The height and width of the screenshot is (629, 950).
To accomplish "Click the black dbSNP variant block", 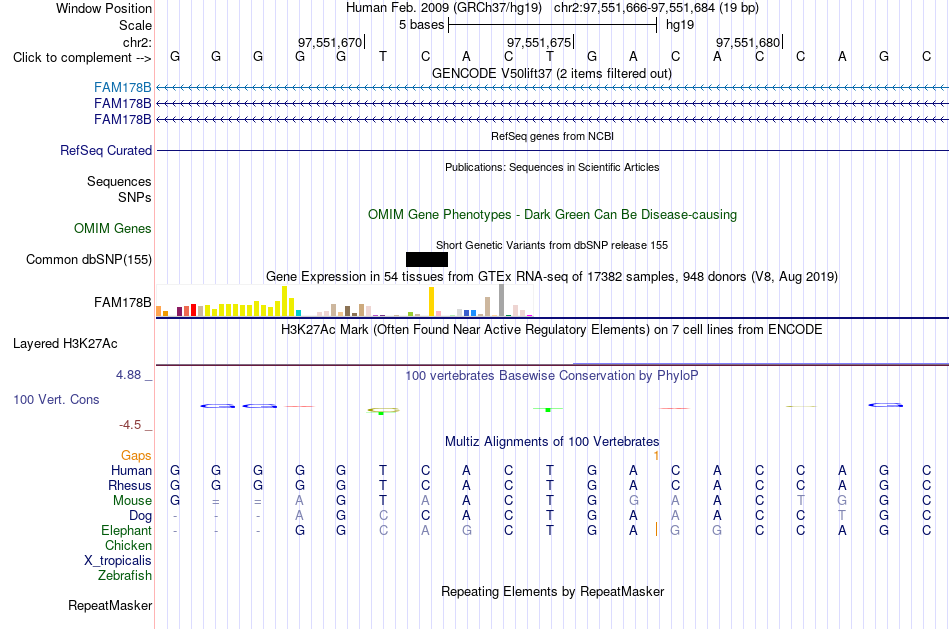I will tap(427, 259).
